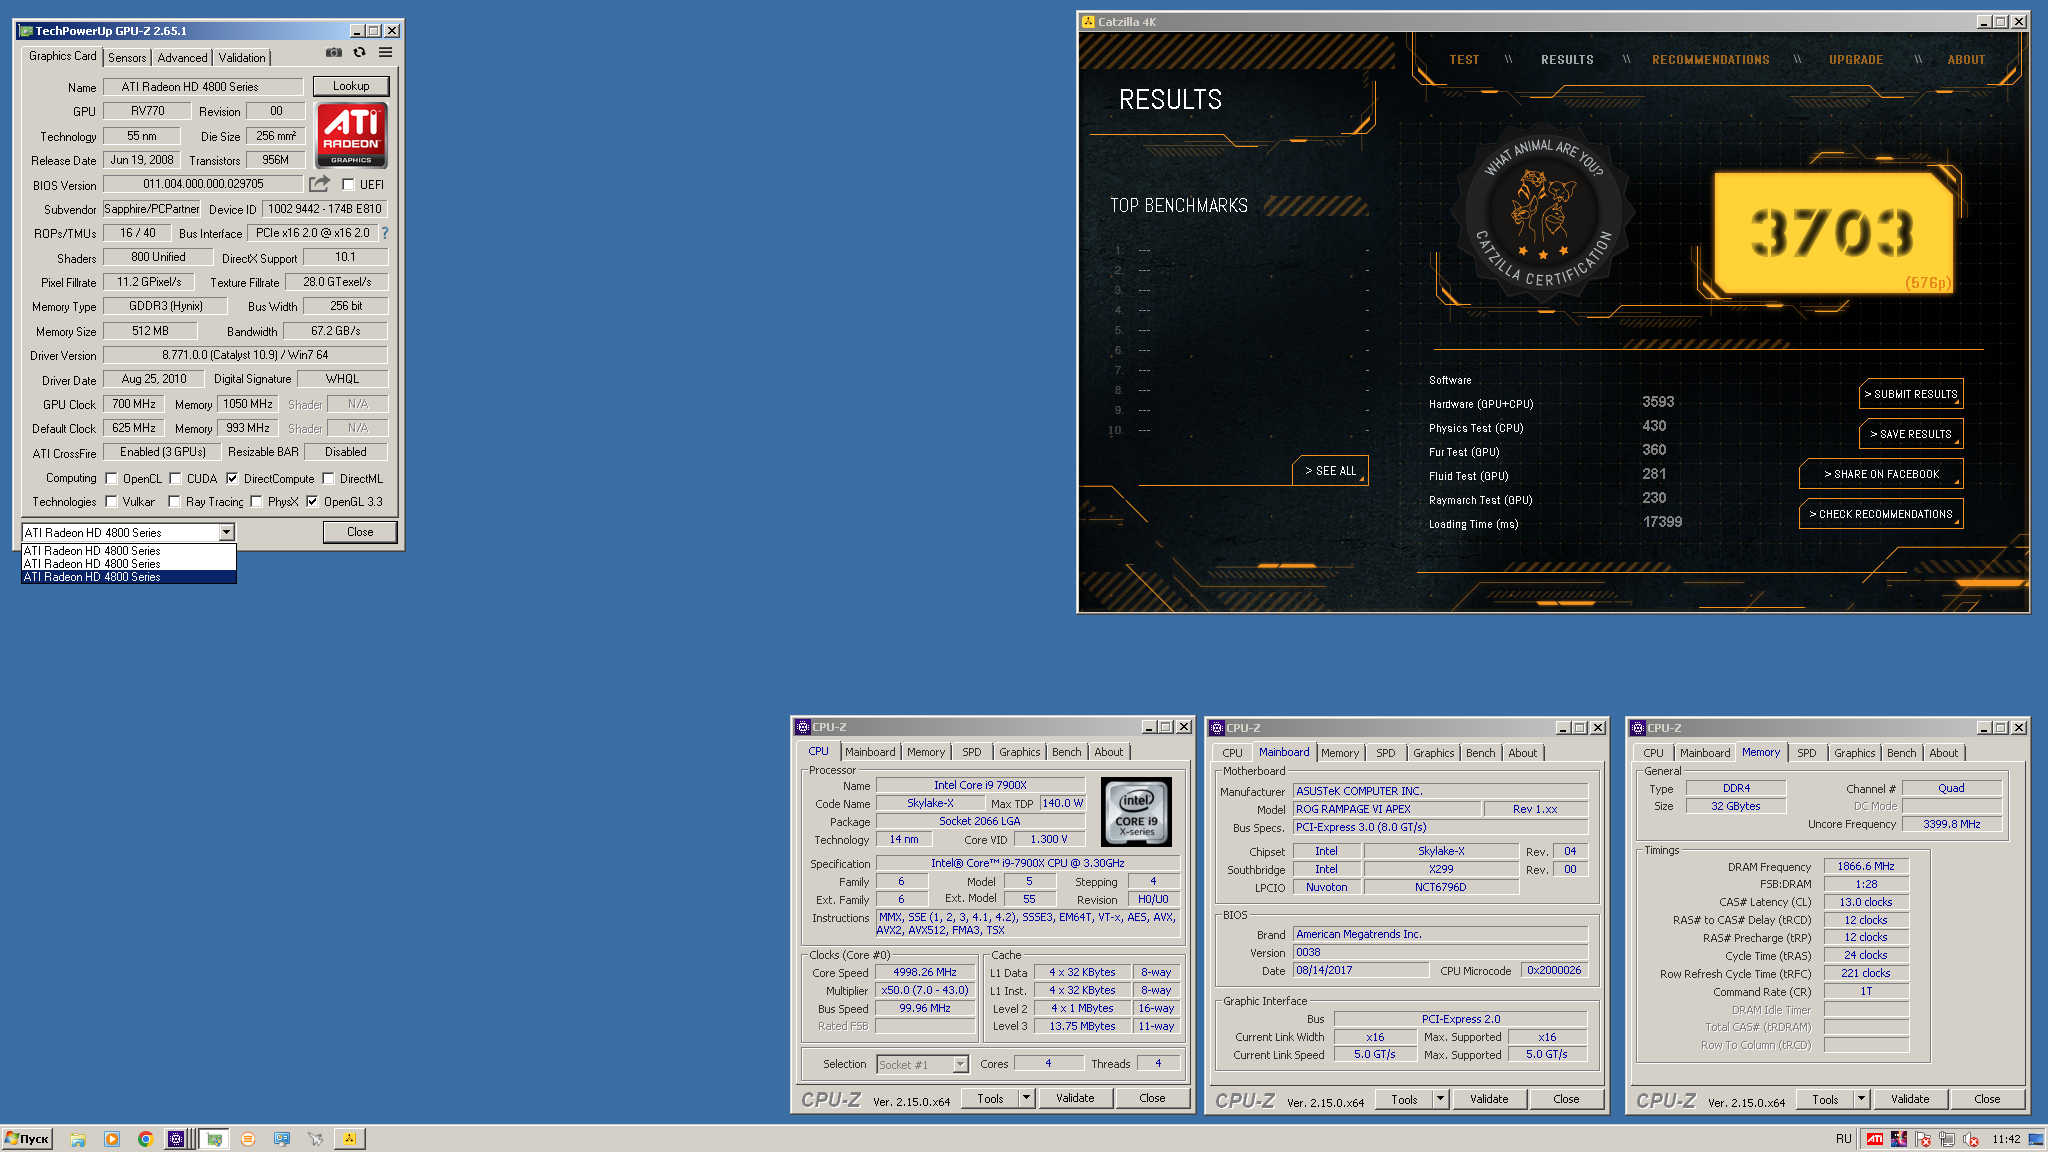Viewport: 2048px width, 1152px height.
Task: Click the Intel Core i9 logo in CPU-Z
Action: pyautogui.click(x=1136, y=812)
